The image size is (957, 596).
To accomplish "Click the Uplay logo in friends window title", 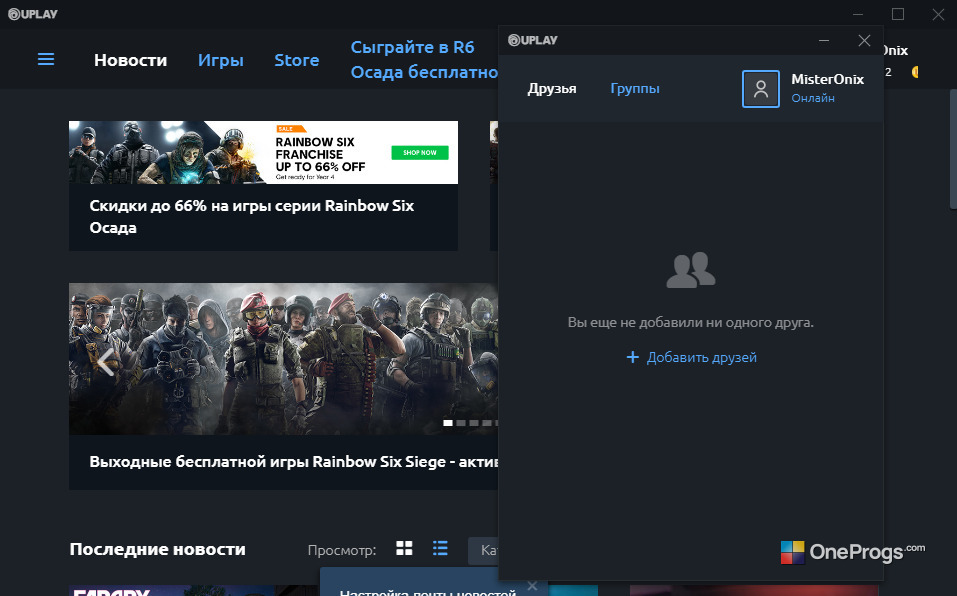I will (x=533, y=40).
